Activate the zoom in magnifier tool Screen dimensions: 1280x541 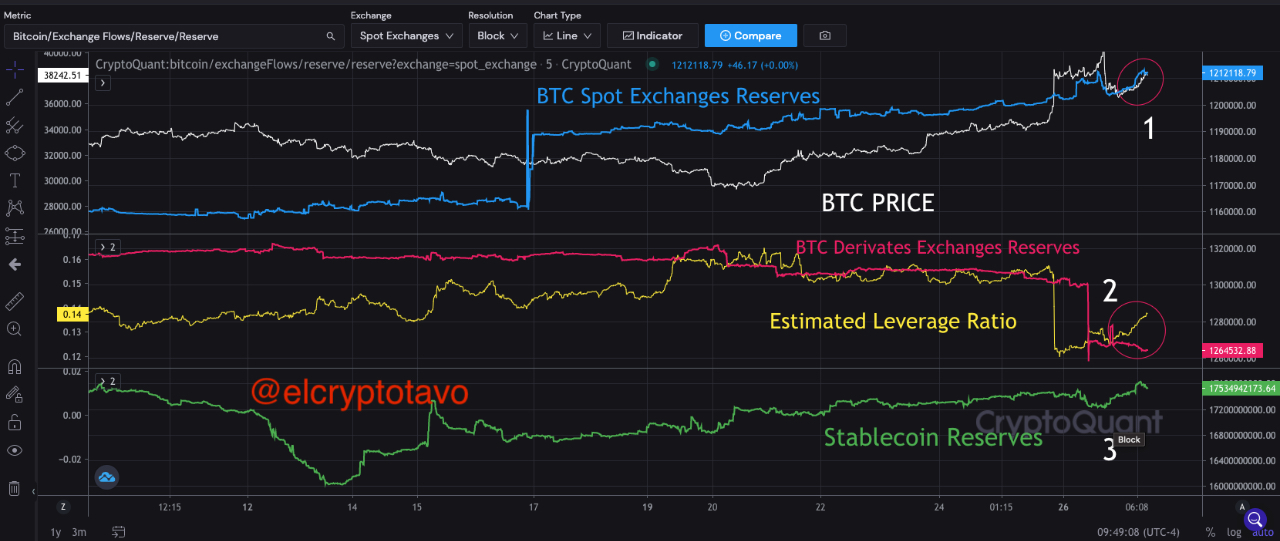pos(14,328)
